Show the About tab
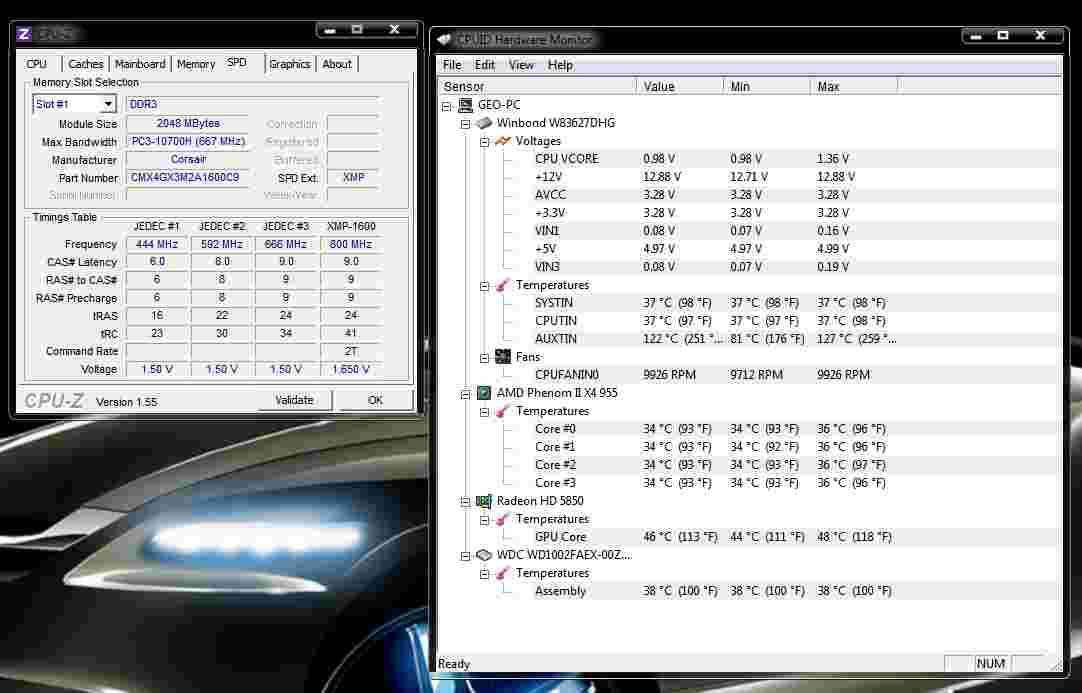This screenshot has height=693, width=1082. coord(337,64)
